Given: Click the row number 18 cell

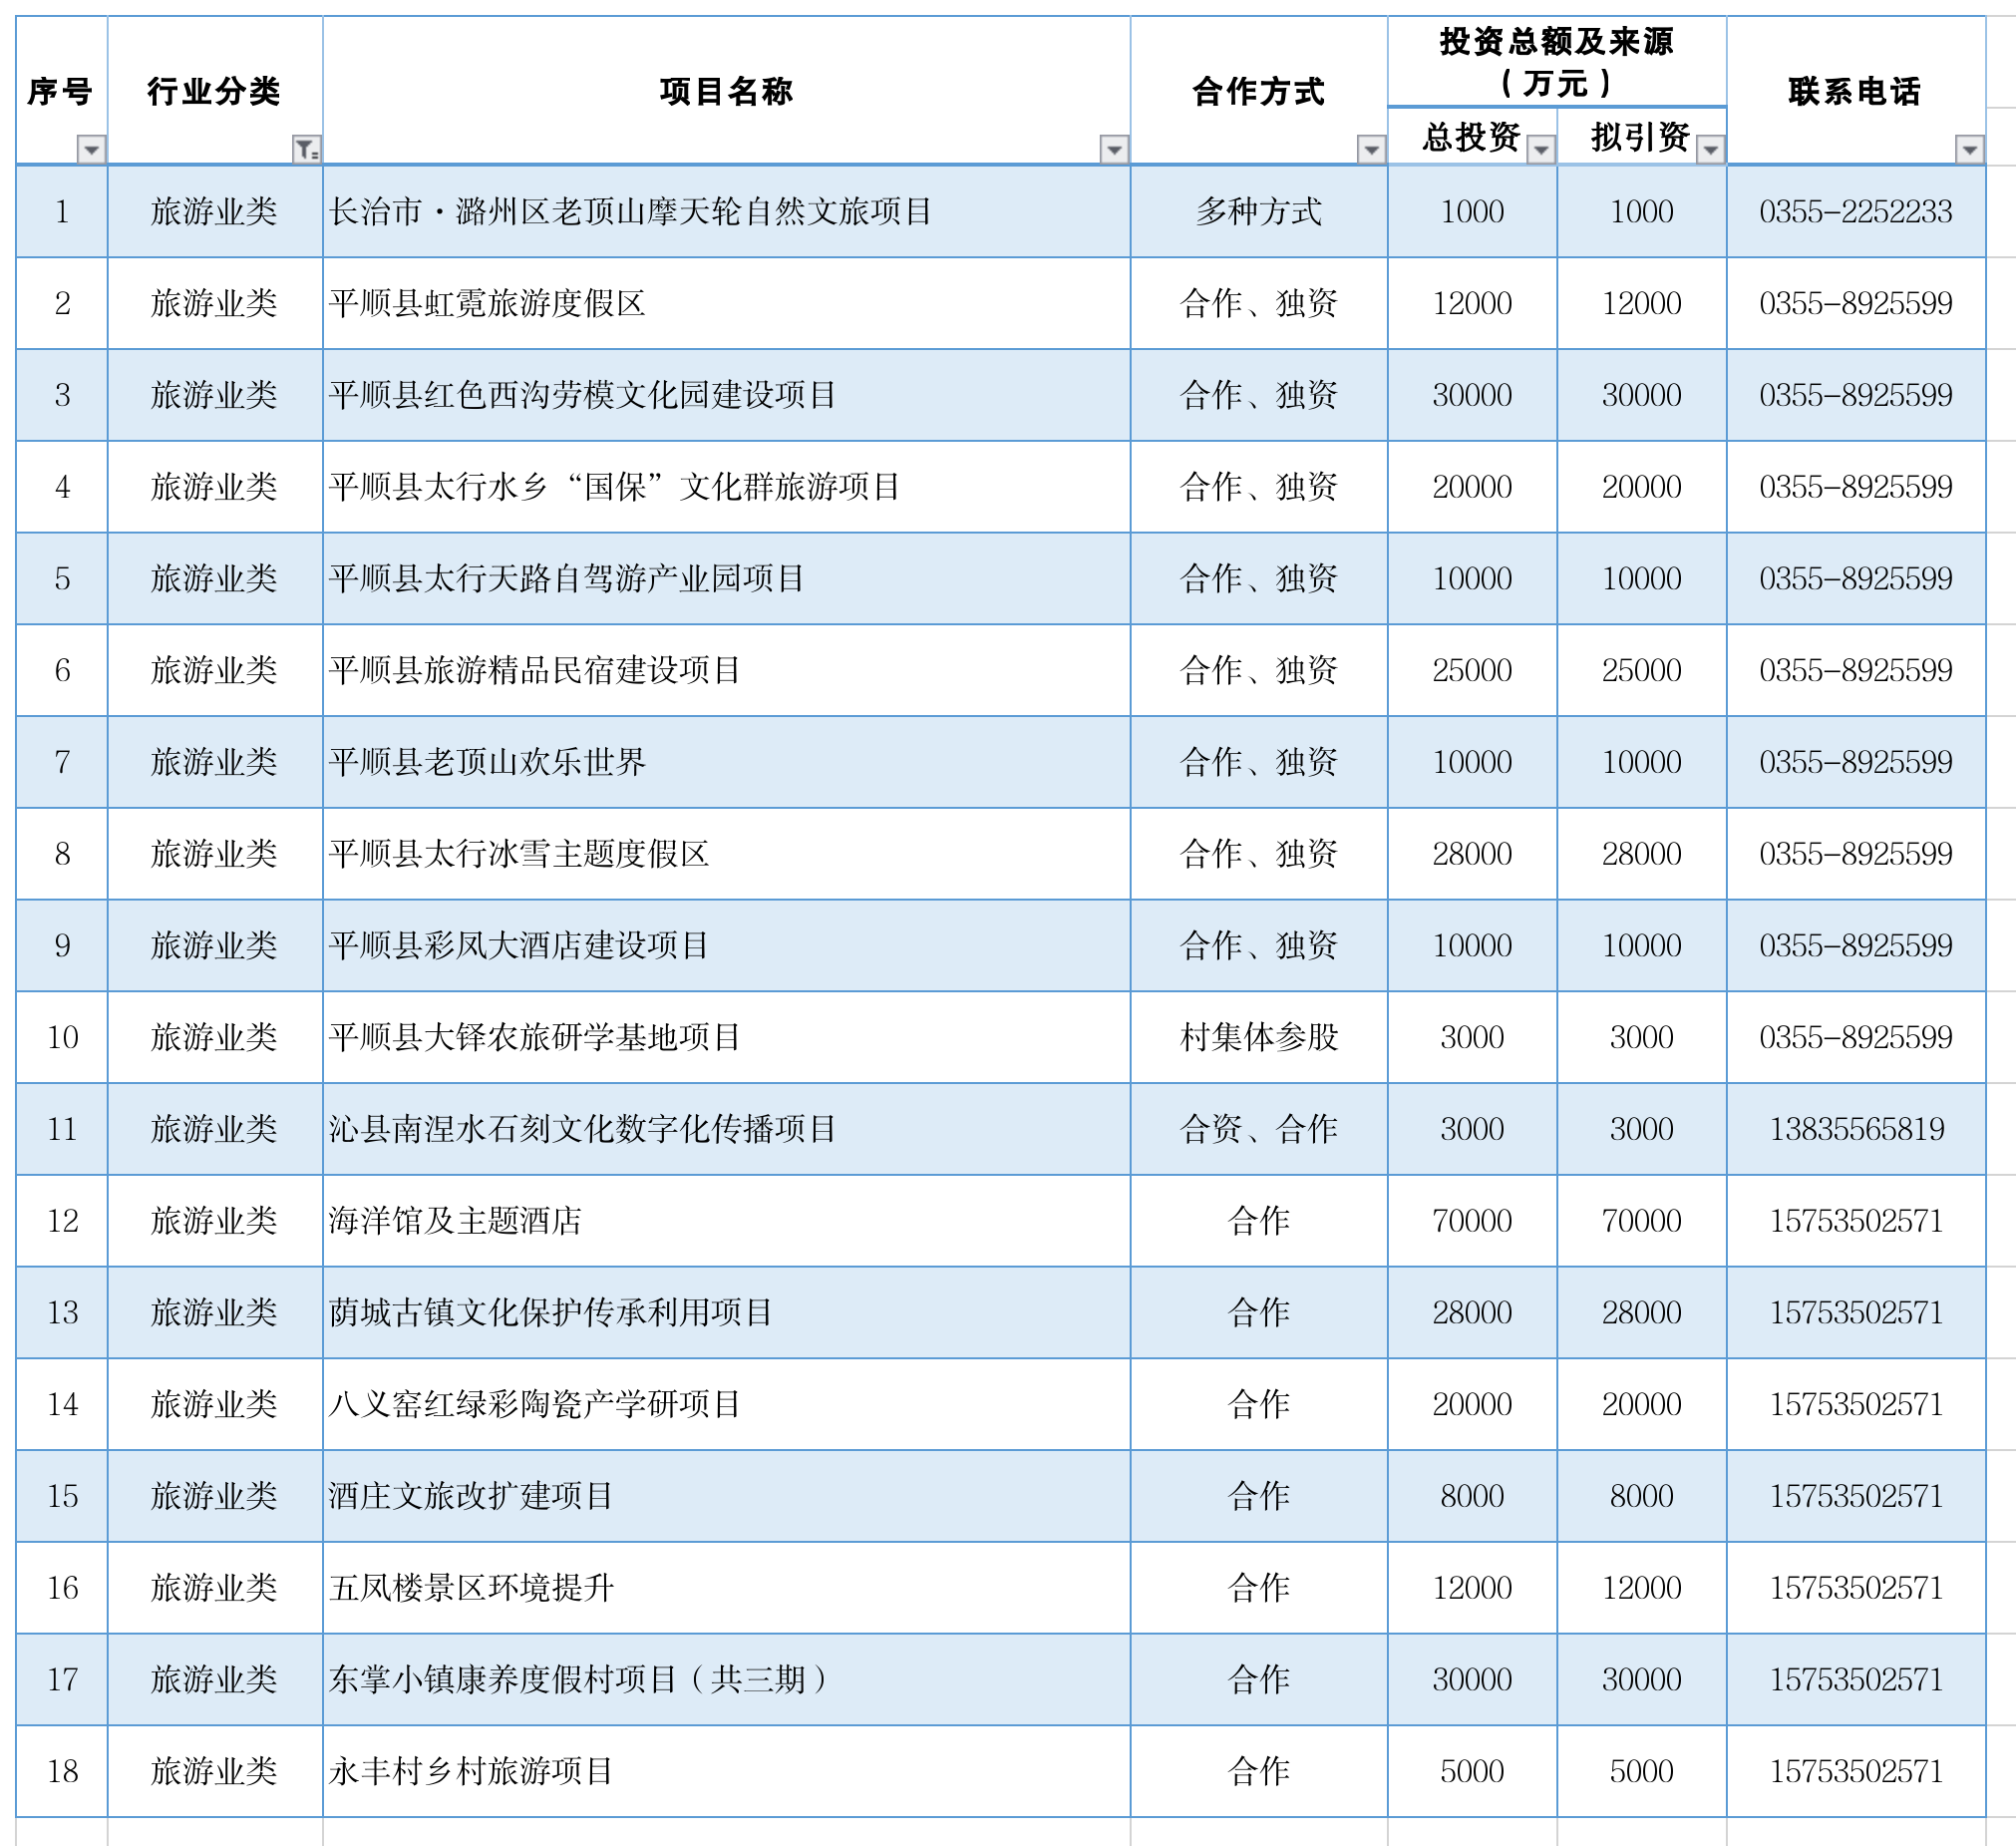Looking at the screenshot, I should pyautogui.click(x=62, y=1771).
